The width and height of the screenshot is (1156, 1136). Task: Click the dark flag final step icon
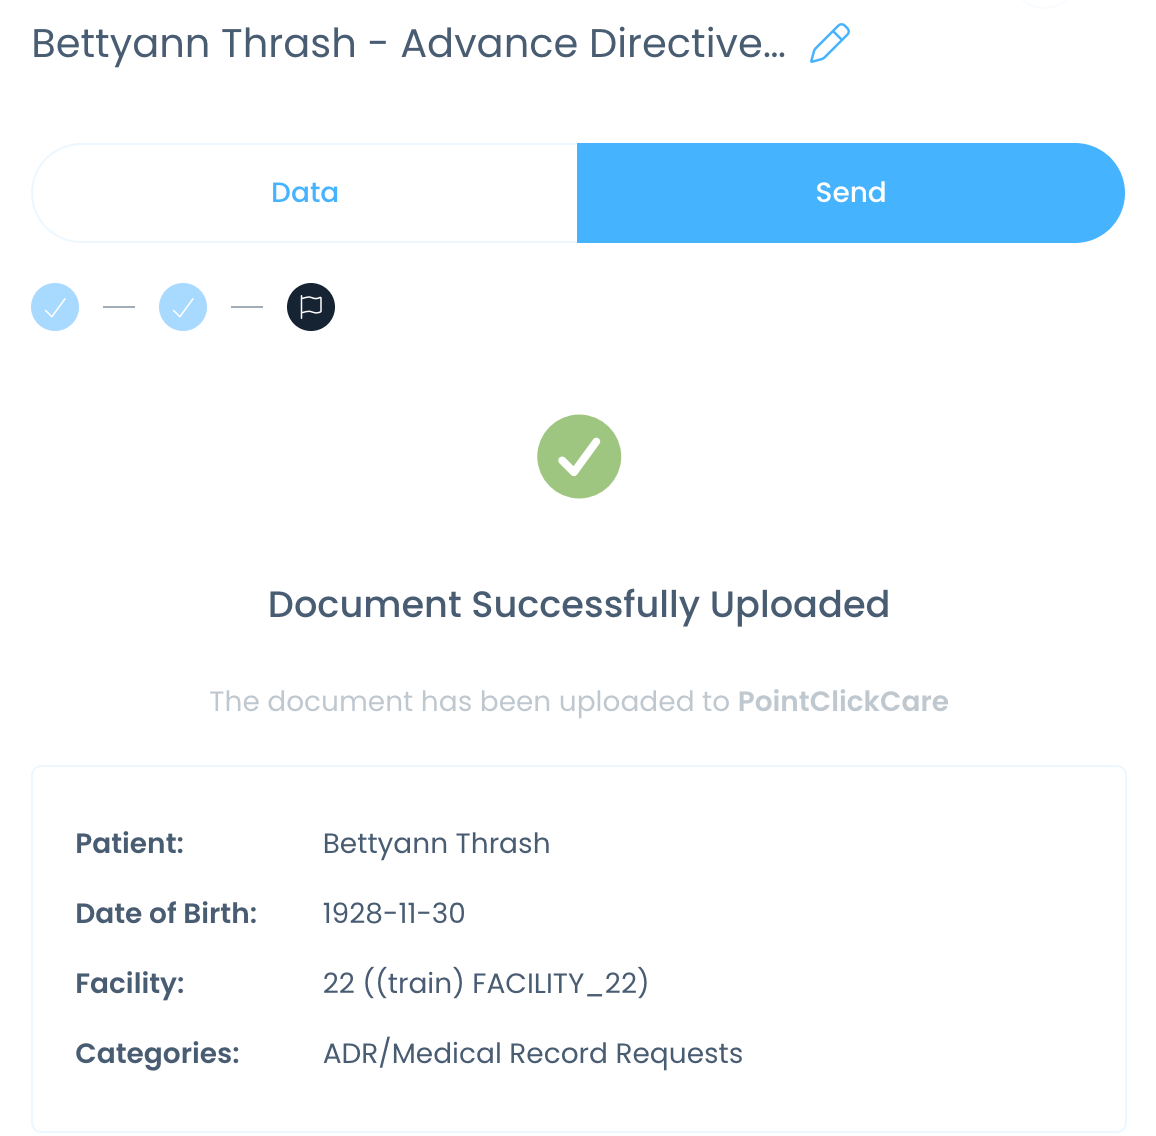coord(311,307)
